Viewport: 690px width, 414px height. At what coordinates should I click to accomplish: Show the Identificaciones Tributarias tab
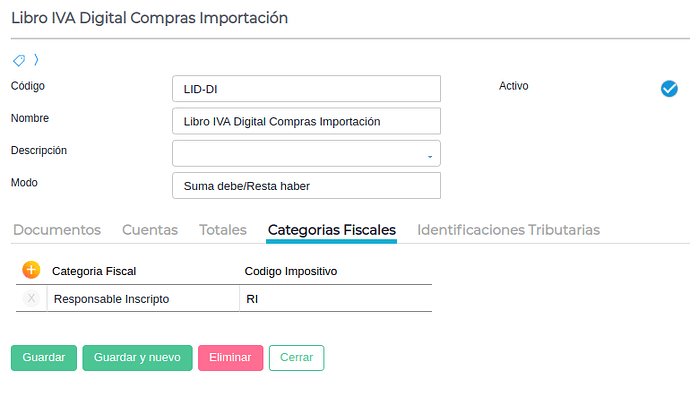point(508,230)
